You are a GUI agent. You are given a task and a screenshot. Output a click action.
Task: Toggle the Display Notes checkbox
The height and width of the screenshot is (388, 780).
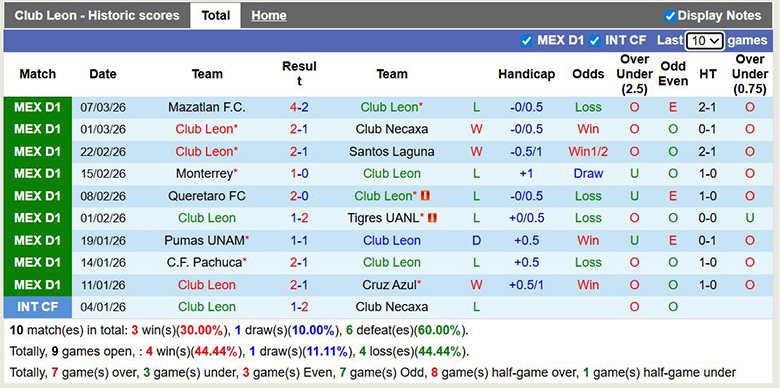[670, 16]
